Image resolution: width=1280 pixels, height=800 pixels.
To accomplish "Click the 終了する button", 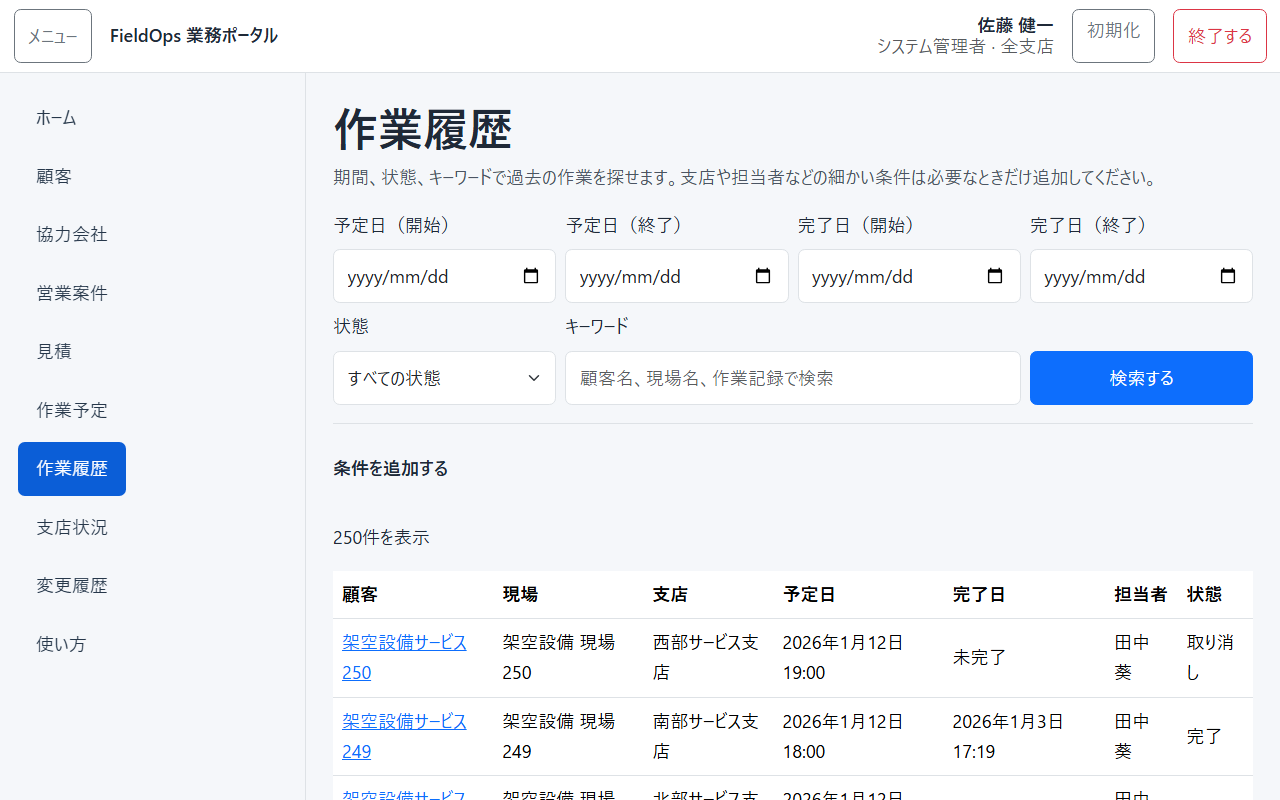I will [1220, 36].
